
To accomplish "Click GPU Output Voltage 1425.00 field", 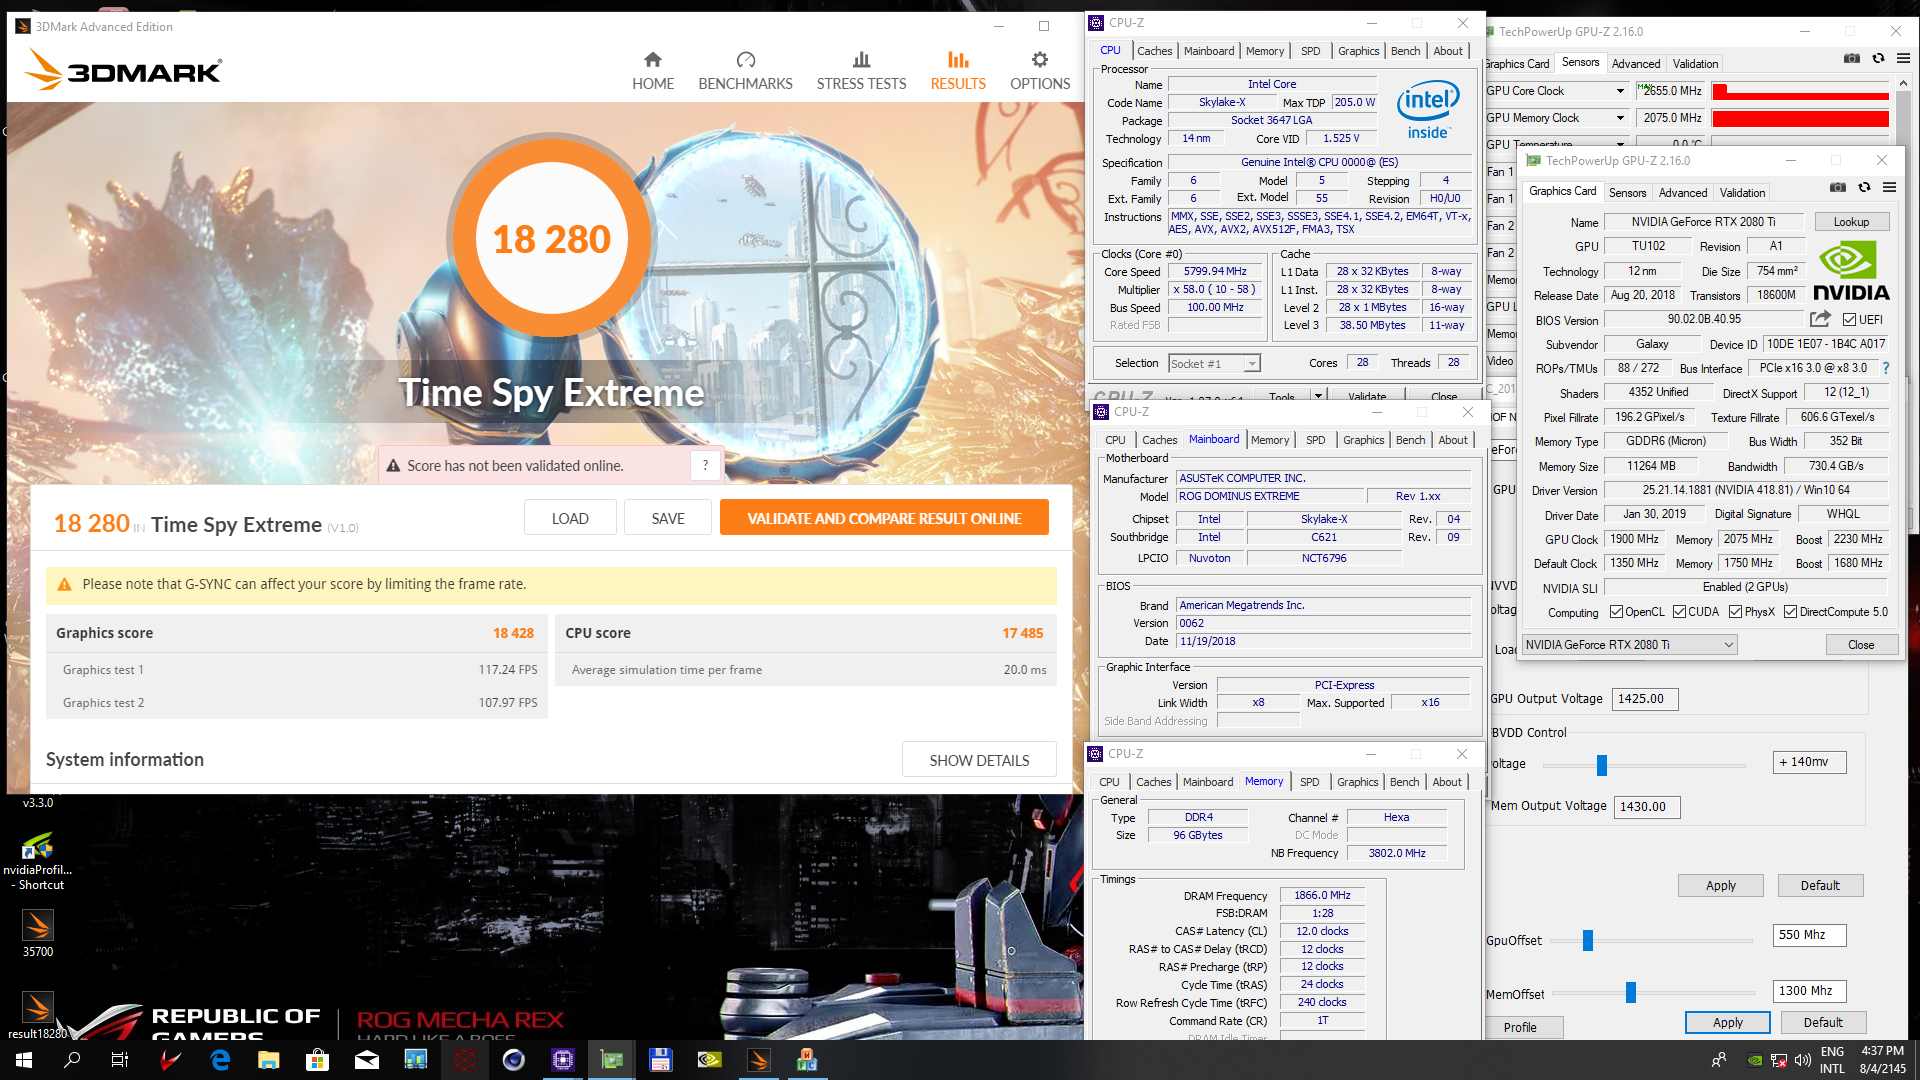I will (1645, 699).
